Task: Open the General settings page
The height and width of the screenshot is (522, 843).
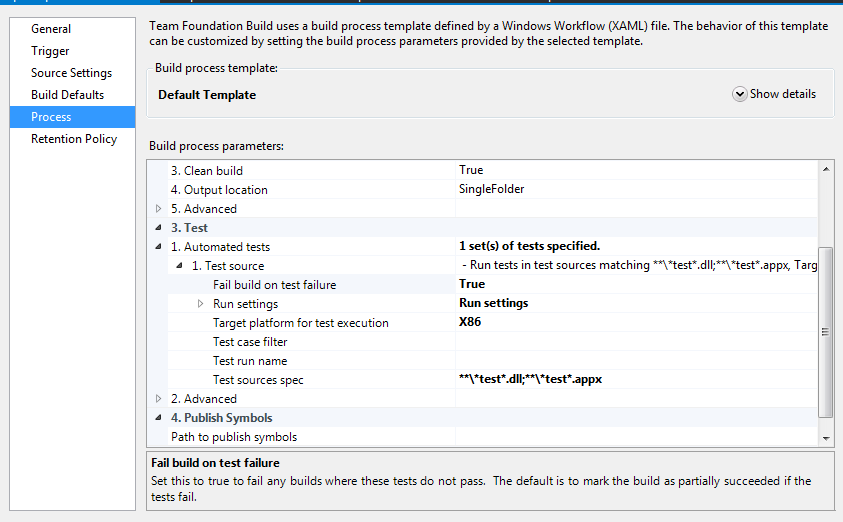Action: [x=51, y=29]
